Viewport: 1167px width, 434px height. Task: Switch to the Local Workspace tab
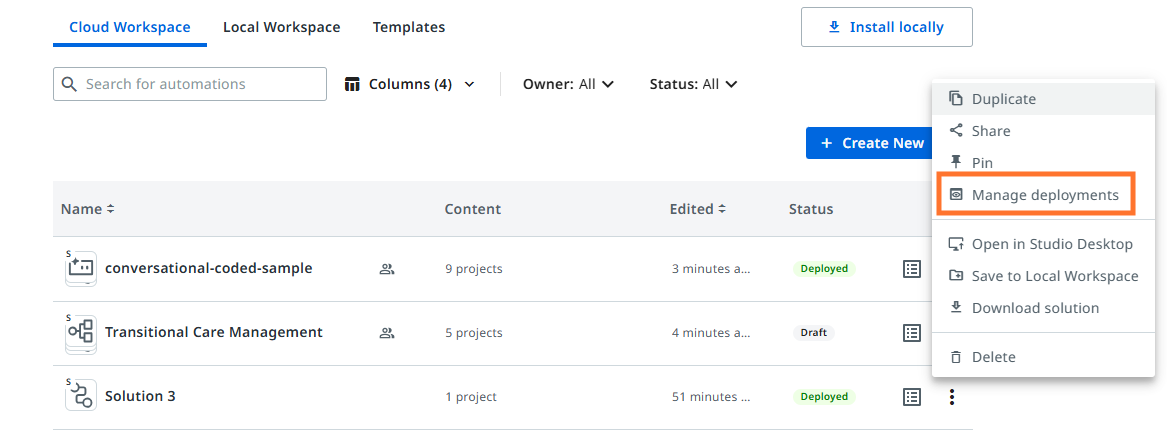pyautogui.click(x=281, y=28)
